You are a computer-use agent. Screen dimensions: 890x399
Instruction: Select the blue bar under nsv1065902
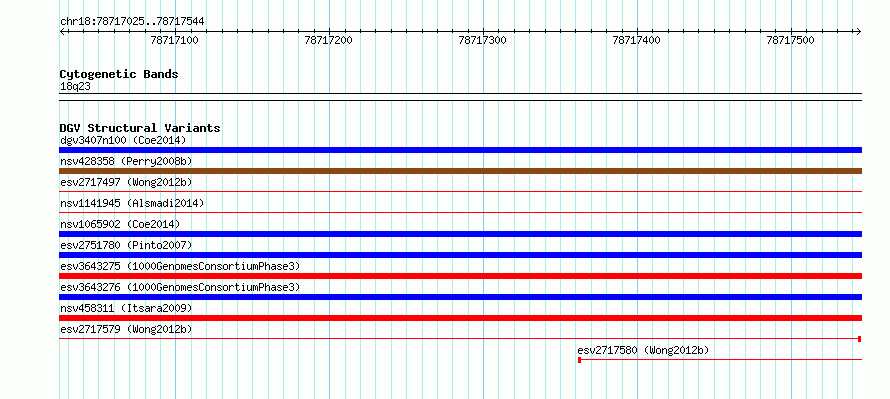tap(460, 234)
